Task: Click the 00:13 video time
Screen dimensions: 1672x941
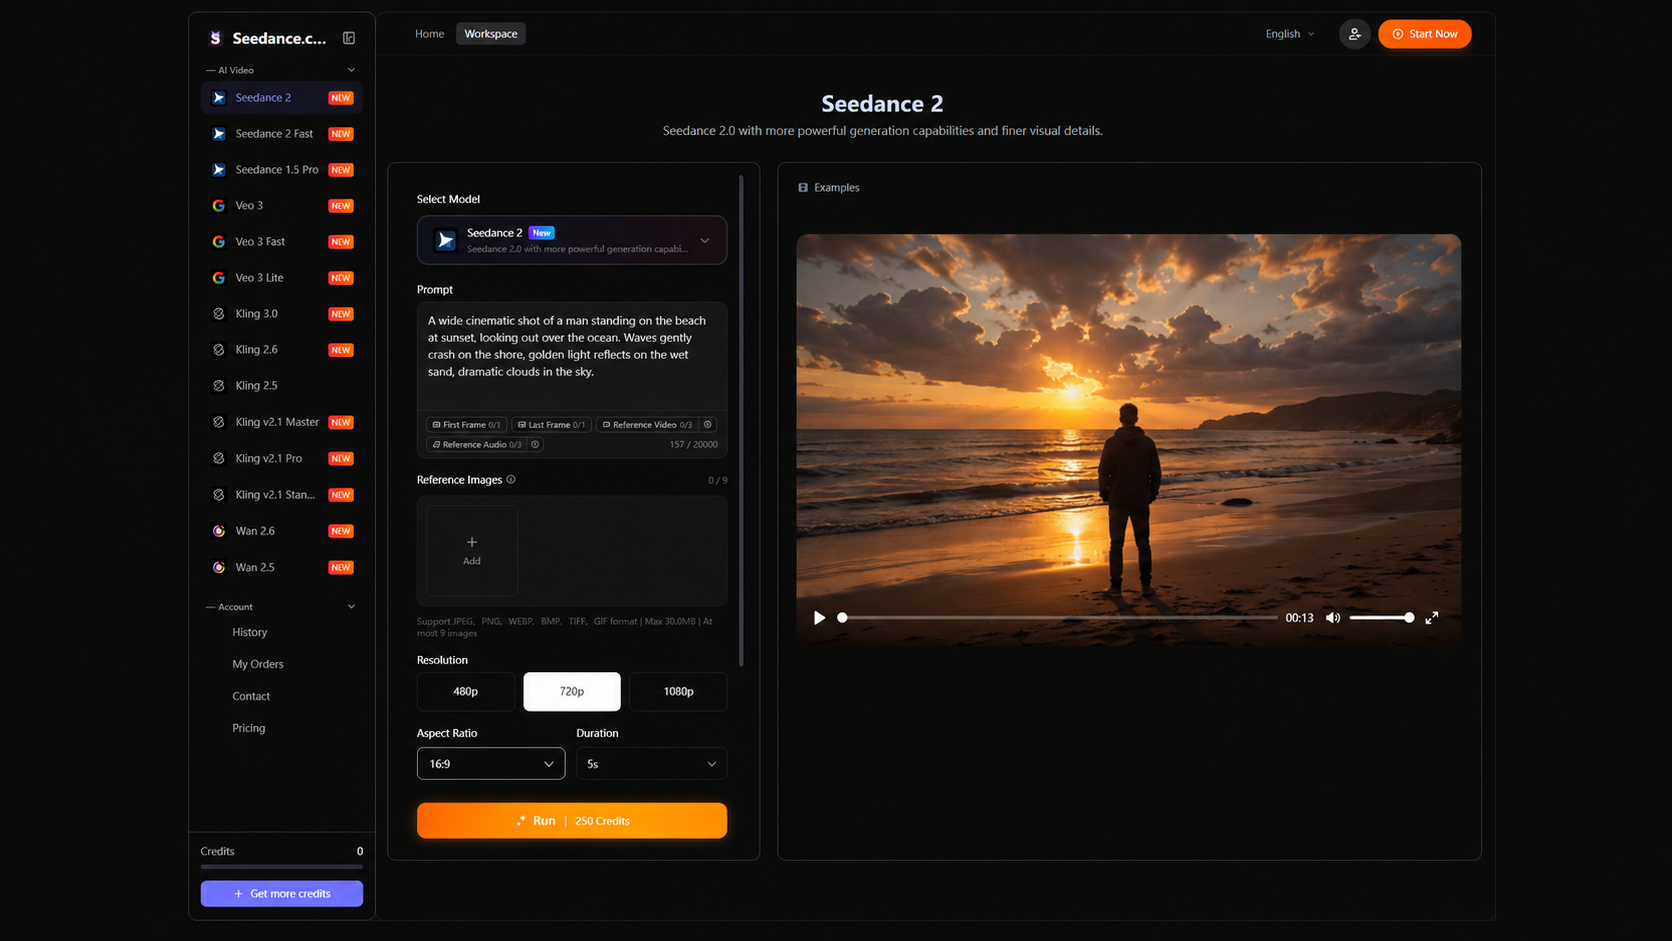Action: click(x=1300, y=618)
